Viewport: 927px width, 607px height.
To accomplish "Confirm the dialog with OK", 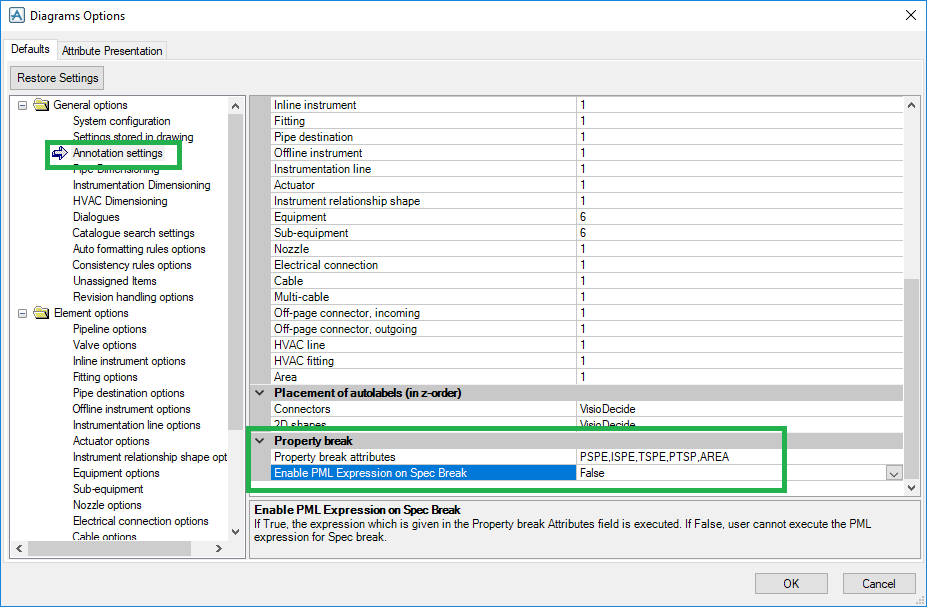I will click(x=791, y=583).
